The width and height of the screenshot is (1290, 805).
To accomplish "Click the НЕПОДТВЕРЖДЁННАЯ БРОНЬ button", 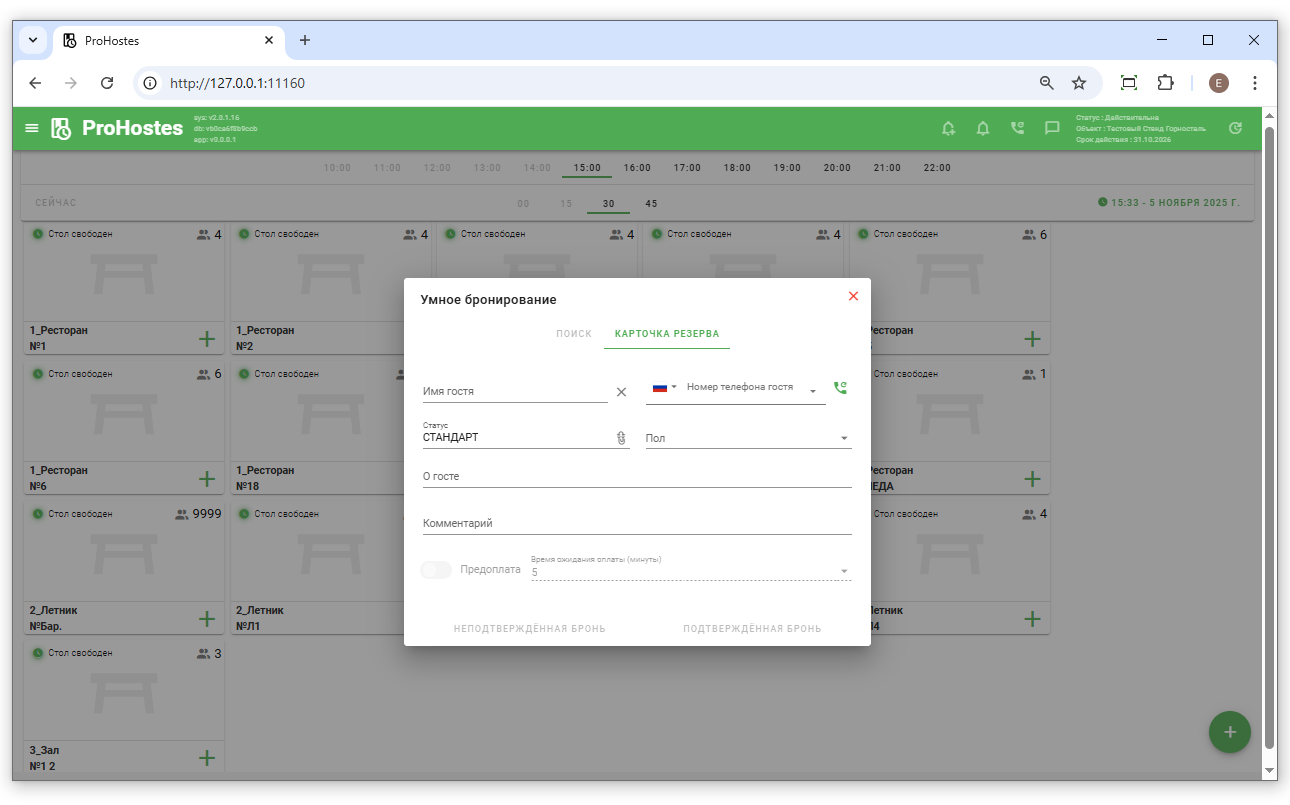I will [x=529, y=629].
